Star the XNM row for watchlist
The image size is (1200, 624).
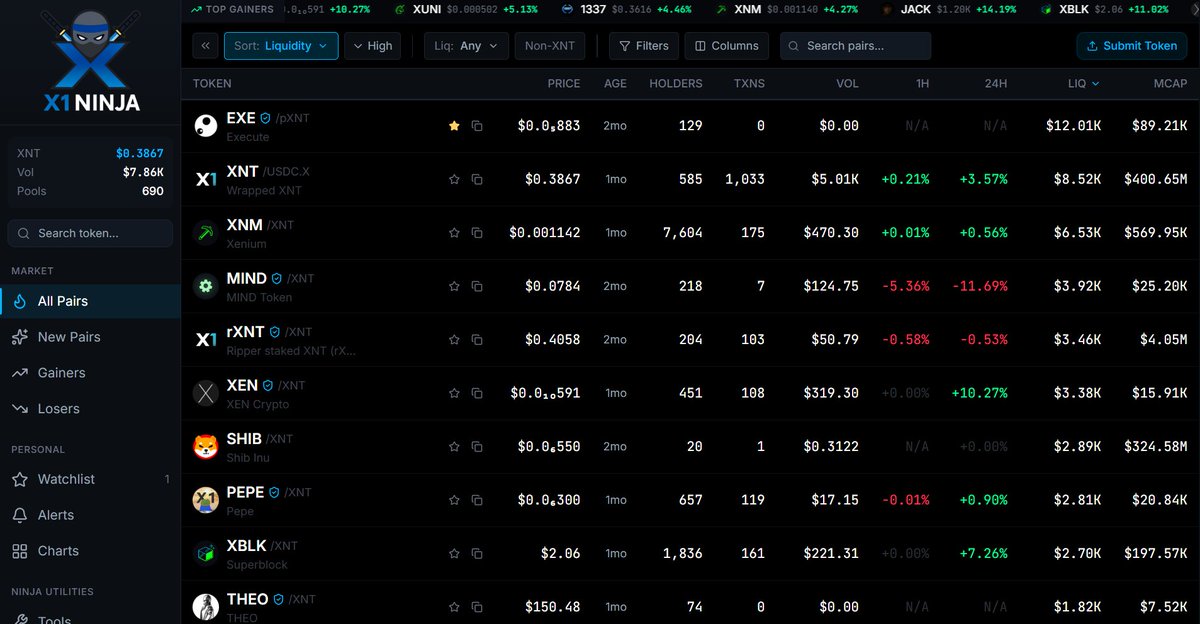(454, 232)
